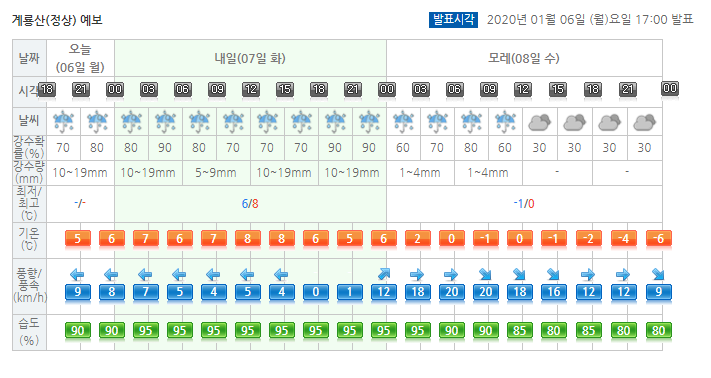This screenshot has height=378, width=711.
Task: Click the orange temperature badge showing -6
Action: [658, 238]
